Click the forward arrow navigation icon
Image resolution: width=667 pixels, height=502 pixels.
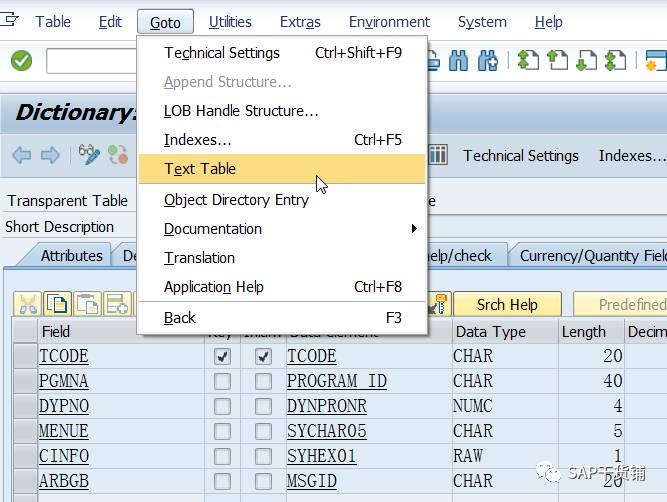click(x=50, y=155)
